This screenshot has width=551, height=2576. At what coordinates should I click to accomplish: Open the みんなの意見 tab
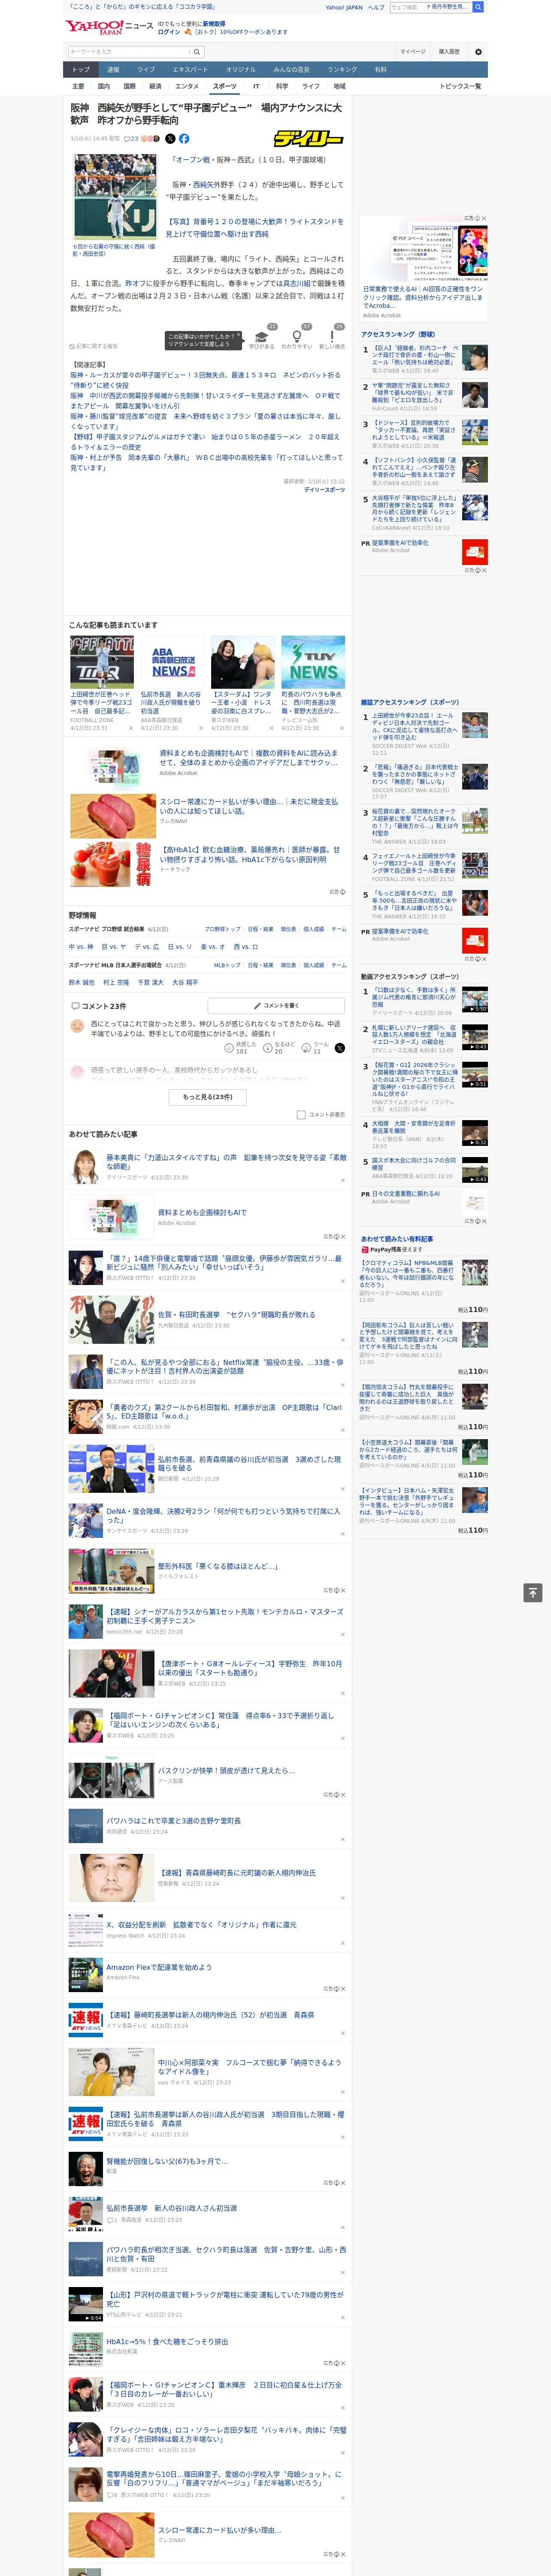(x=291, y=70)
